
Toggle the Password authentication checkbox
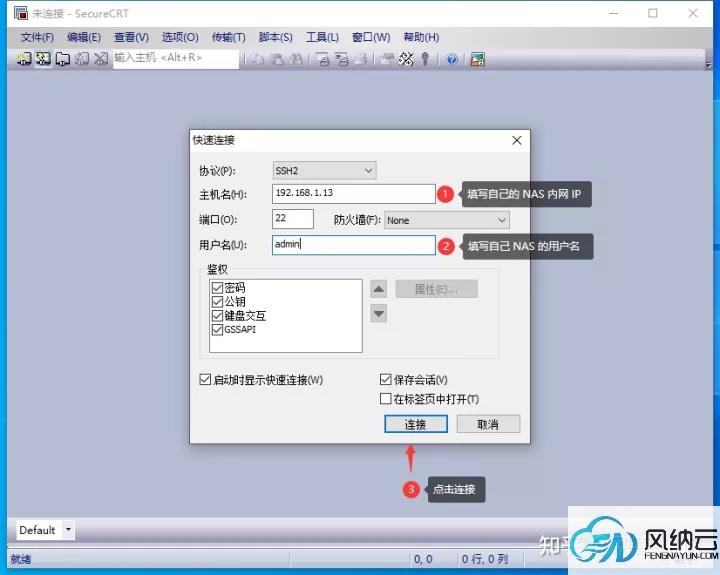tap(217, 288)
